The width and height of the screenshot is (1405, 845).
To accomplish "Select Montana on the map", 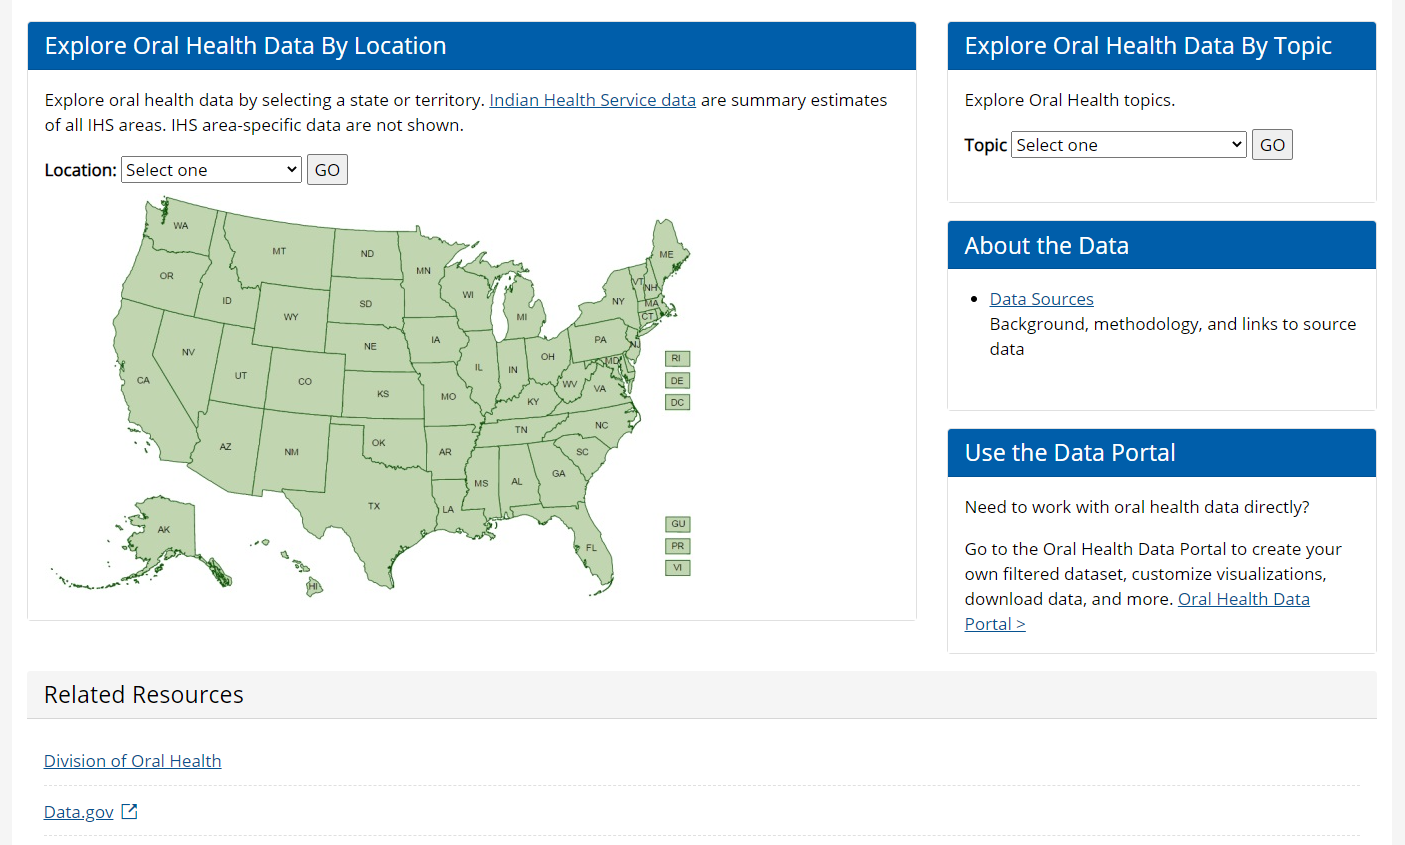I will (x=279, y=251).
